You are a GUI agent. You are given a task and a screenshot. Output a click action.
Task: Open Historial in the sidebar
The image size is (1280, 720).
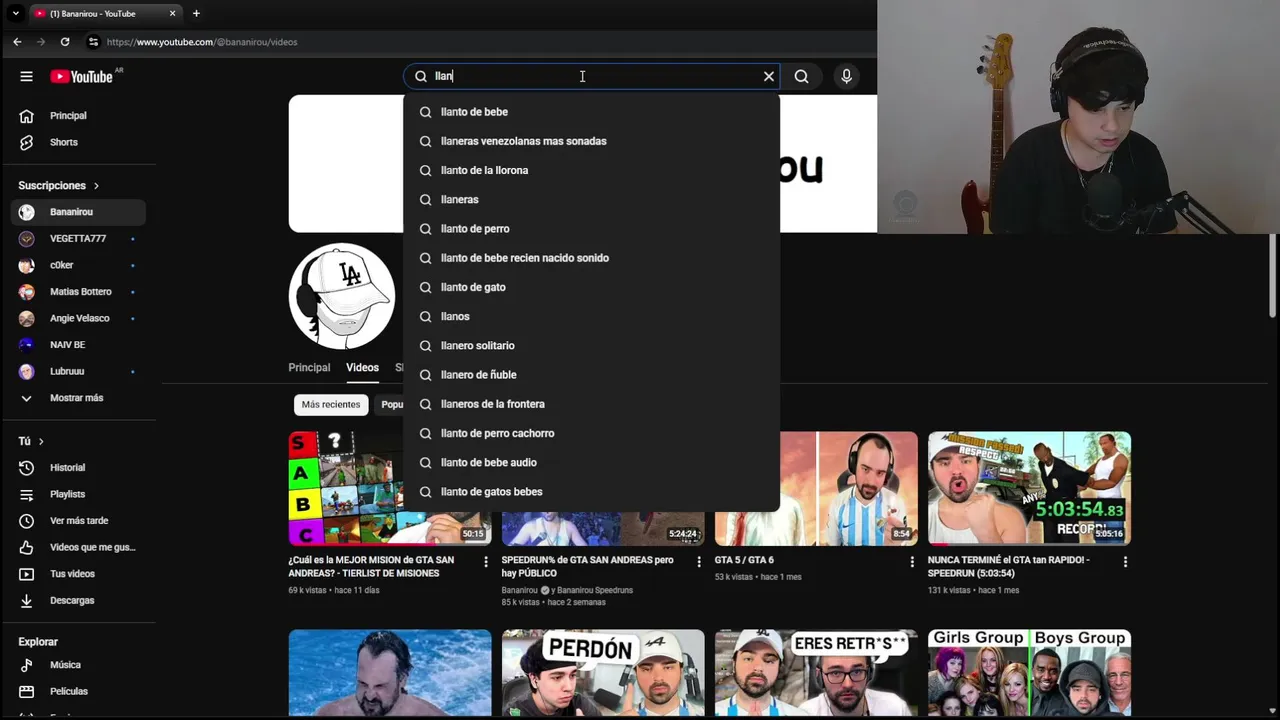coord(79,468)
